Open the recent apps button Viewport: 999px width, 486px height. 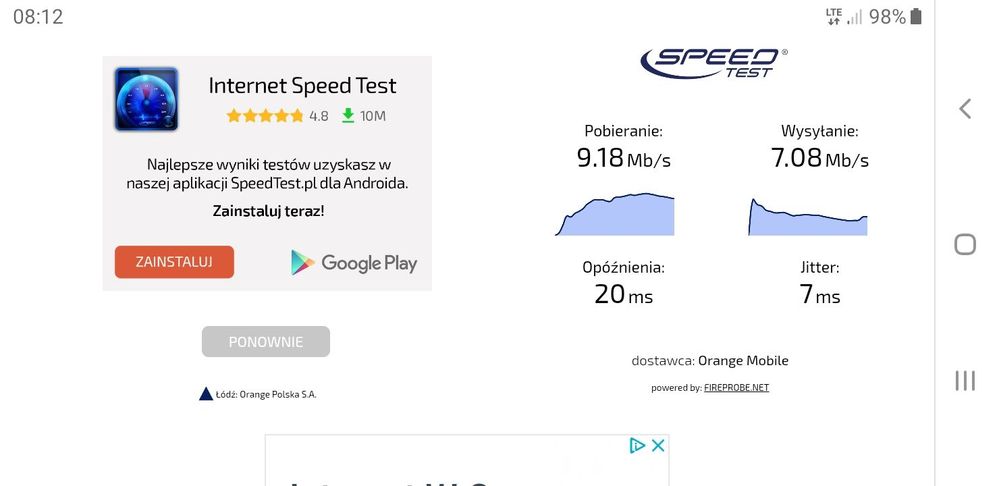(x=965, y=380)
